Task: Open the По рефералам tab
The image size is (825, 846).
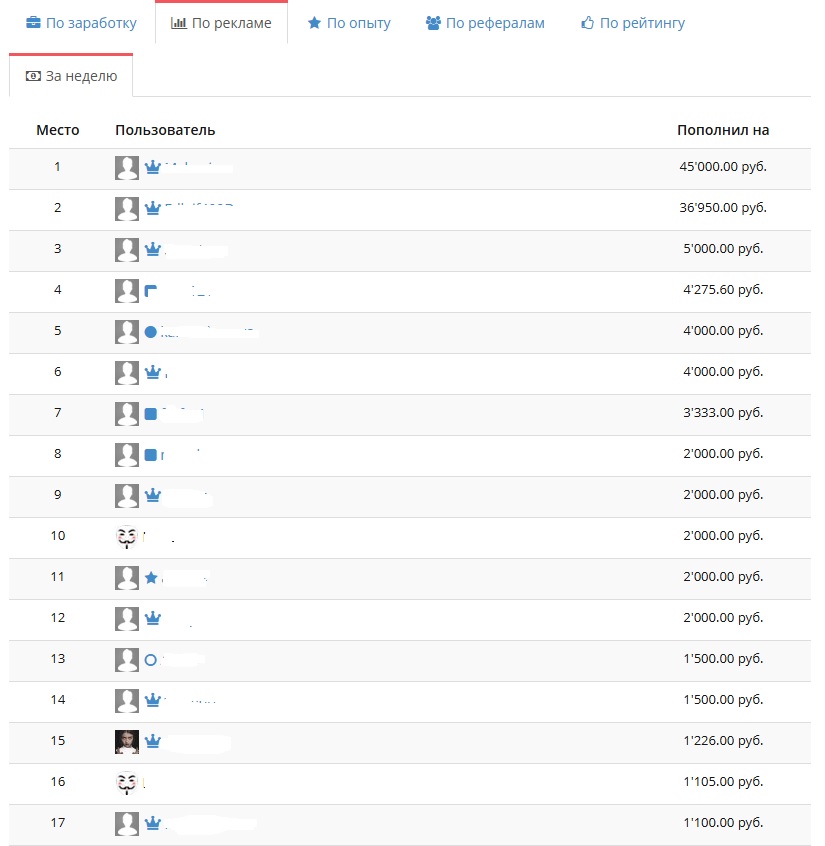Action: coord(485,23)
